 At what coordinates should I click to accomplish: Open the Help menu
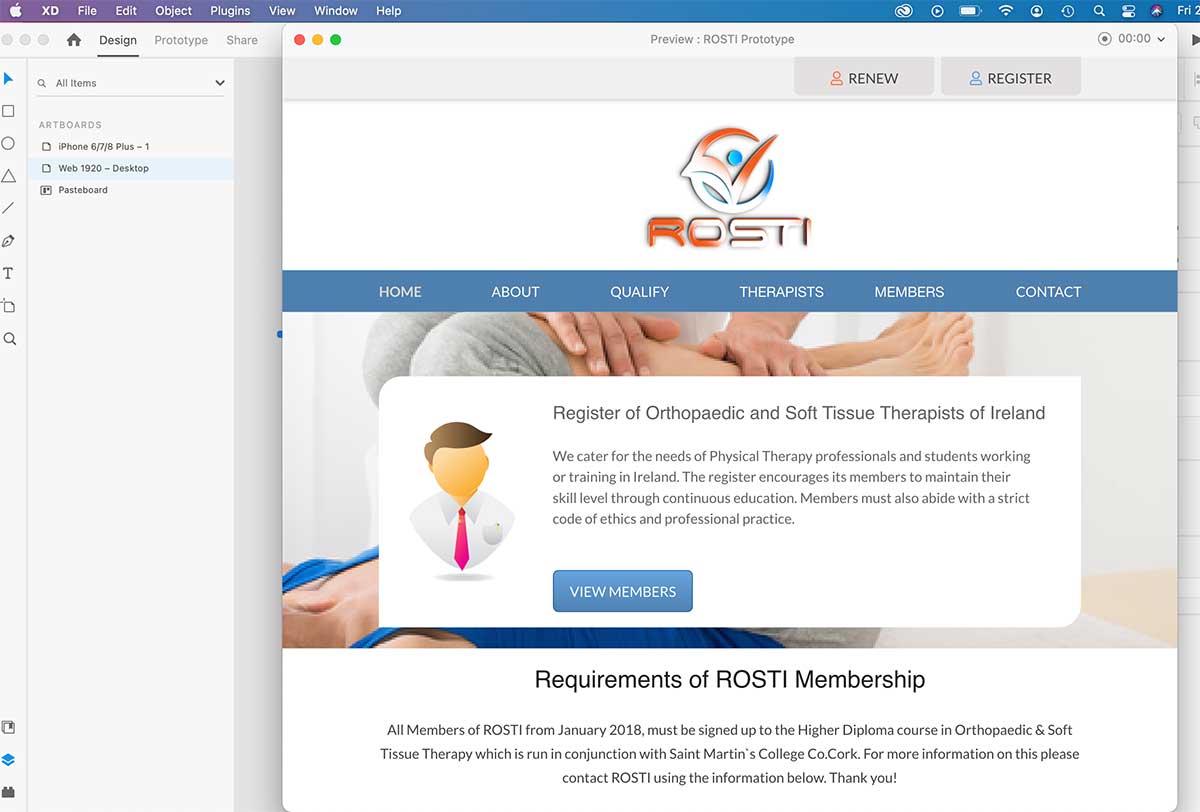(388, 11)
